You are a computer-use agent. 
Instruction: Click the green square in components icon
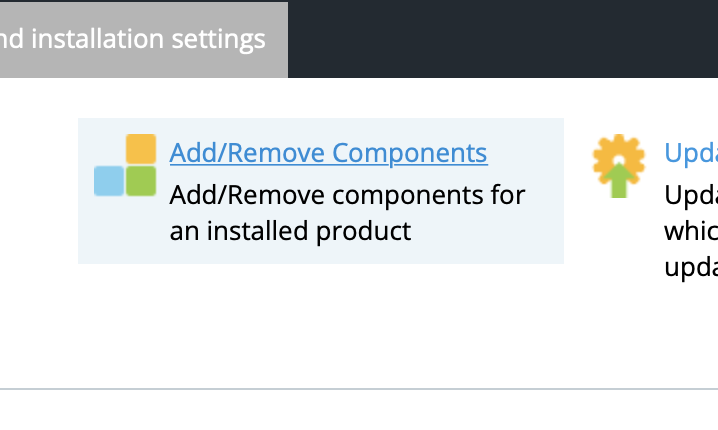click(141, 181)
